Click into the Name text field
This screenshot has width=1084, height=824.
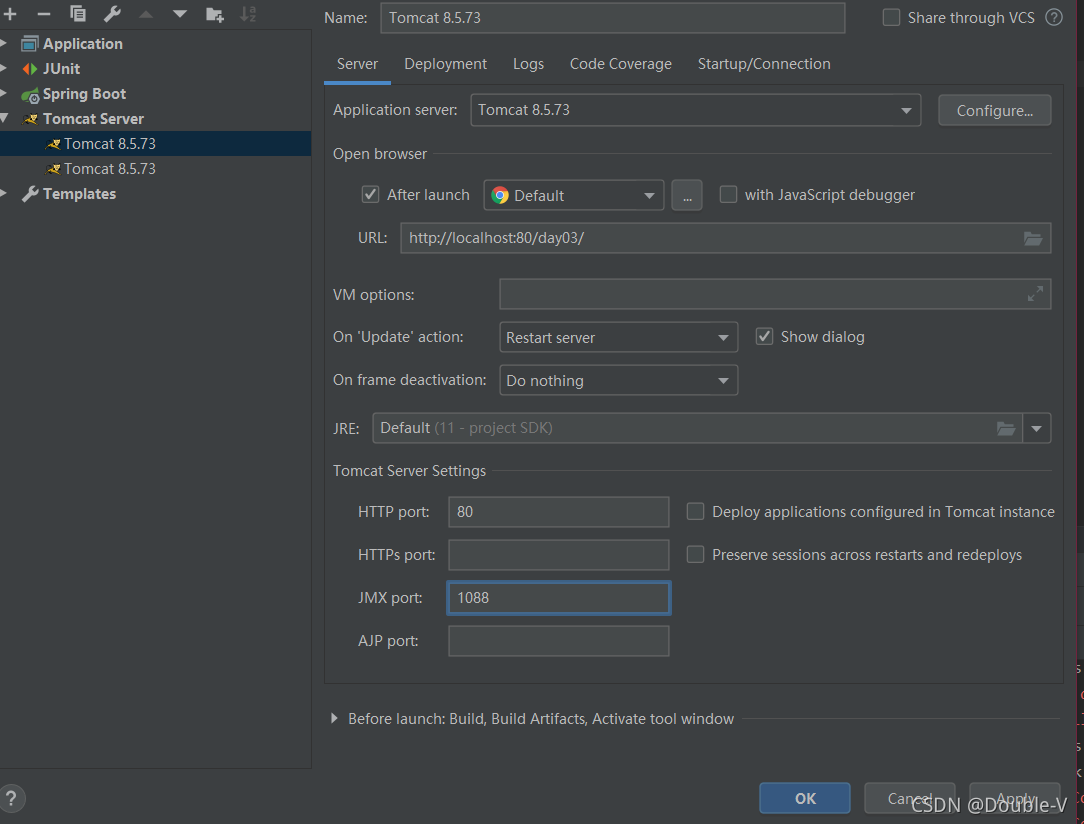613,18
